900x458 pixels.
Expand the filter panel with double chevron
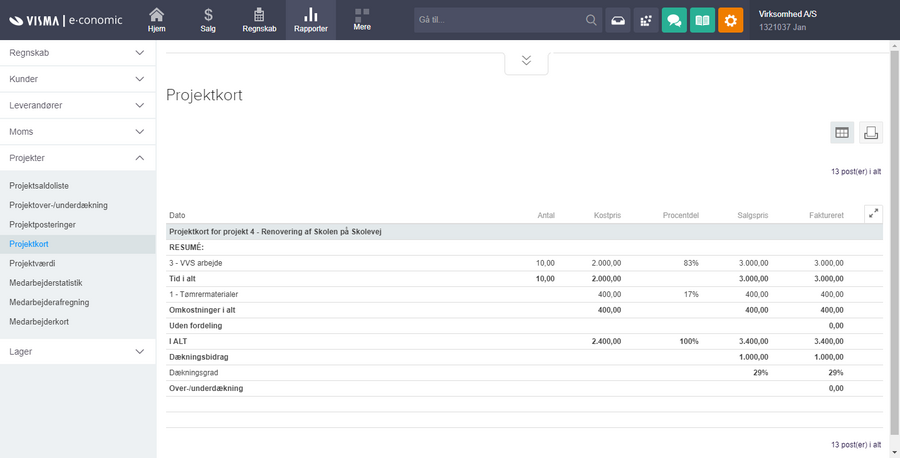click(526, 61)
